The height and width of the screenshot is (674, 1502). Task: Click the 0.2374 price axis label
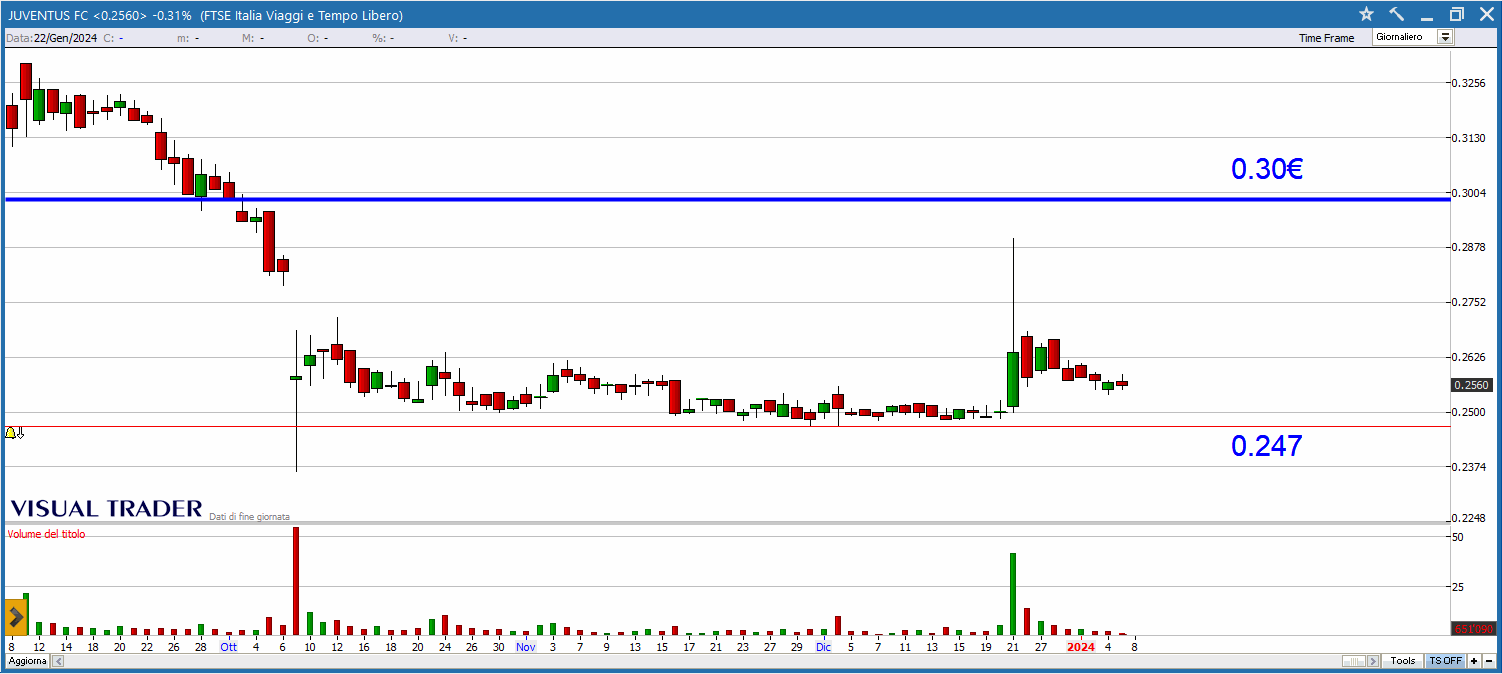(x=1470, y=467)
